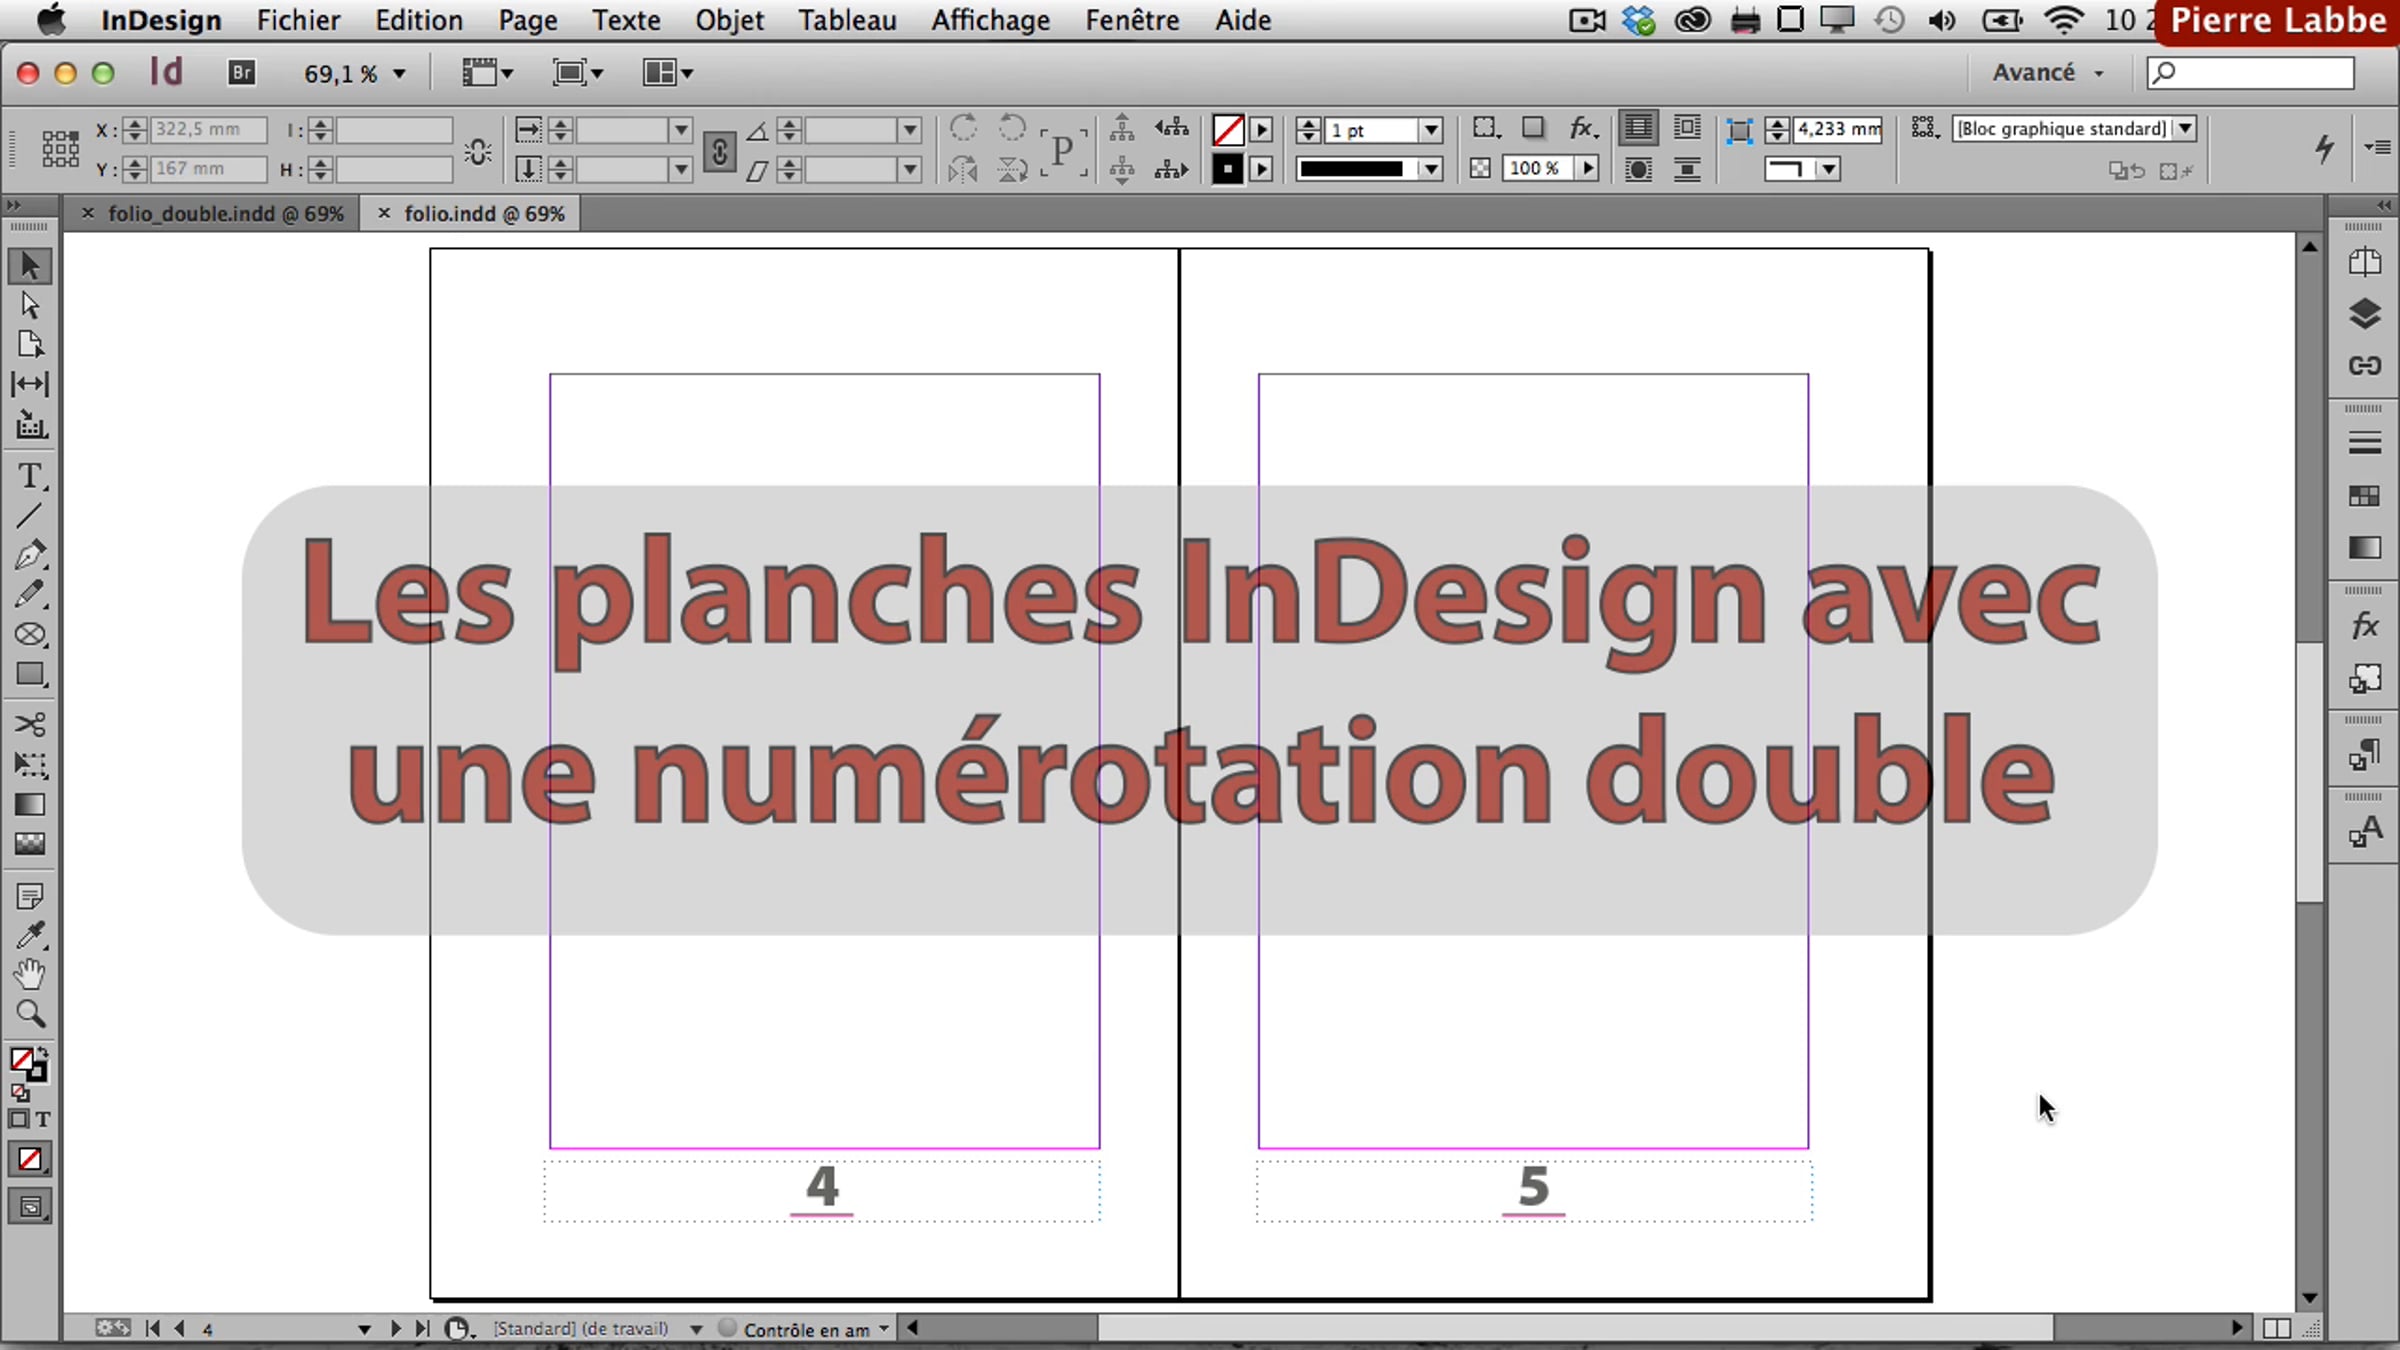Image resolution: width=2400 pixels, height=1350 pixels.
Task: Expand the Avancé workspace dropdown
Action: click(2047, 72)
